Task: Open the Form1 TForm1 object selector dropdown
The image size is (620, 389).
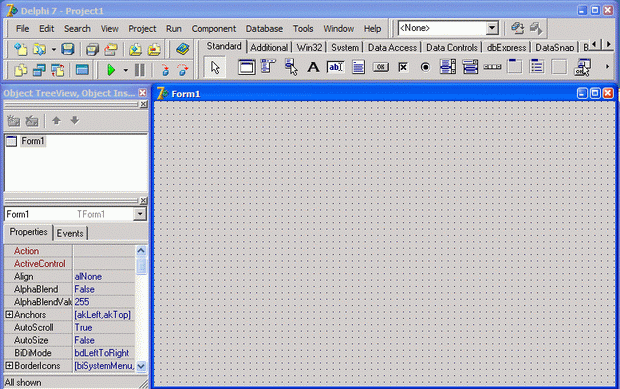Action: click(x=140, y=214)
